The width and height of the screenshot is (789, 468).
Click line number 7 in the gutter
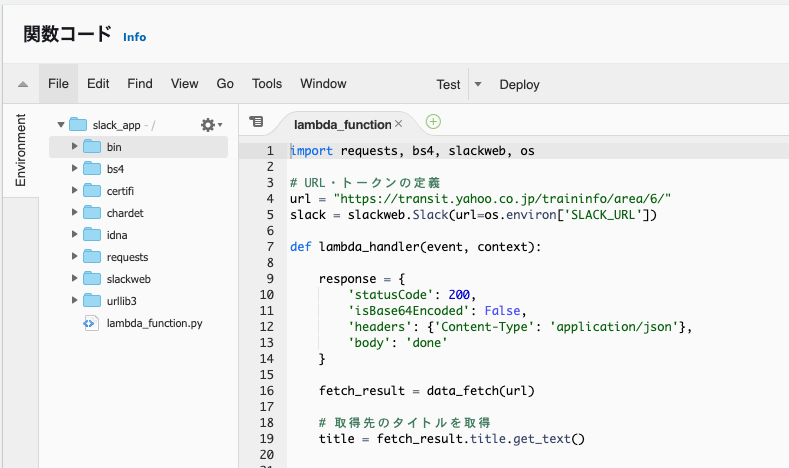[x=270, y=247]
